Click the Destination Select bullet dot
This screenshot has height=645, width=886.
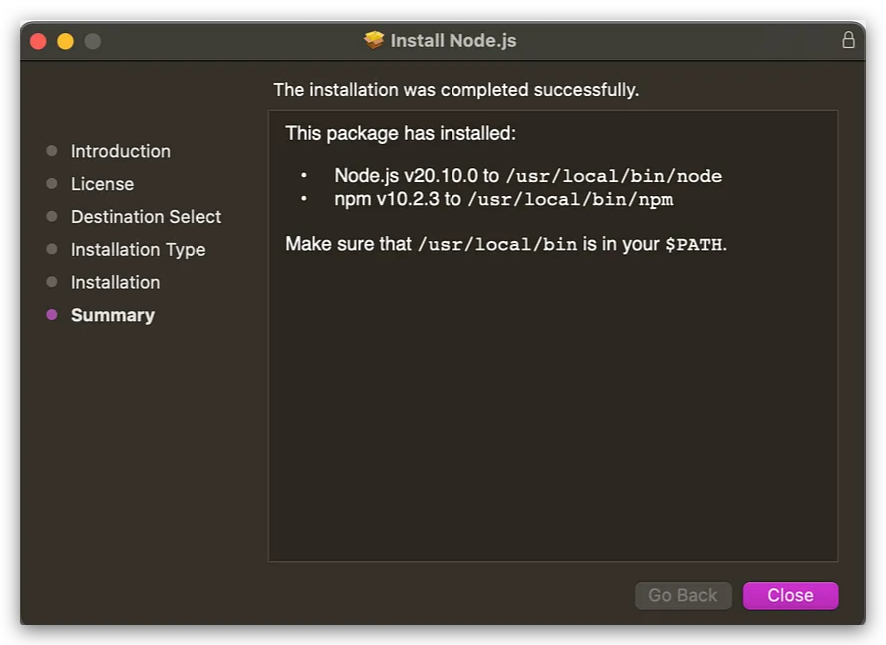51,217
